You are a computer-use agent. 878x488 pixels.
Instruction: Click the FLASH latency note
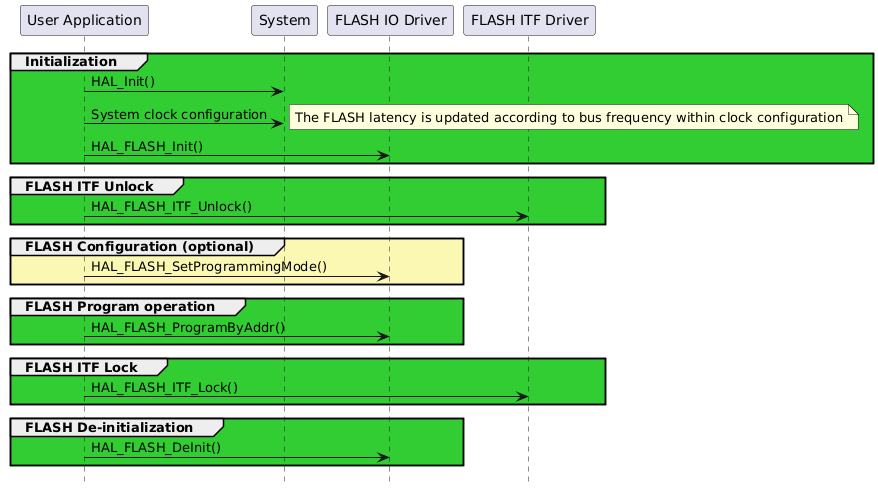point(573,118)
